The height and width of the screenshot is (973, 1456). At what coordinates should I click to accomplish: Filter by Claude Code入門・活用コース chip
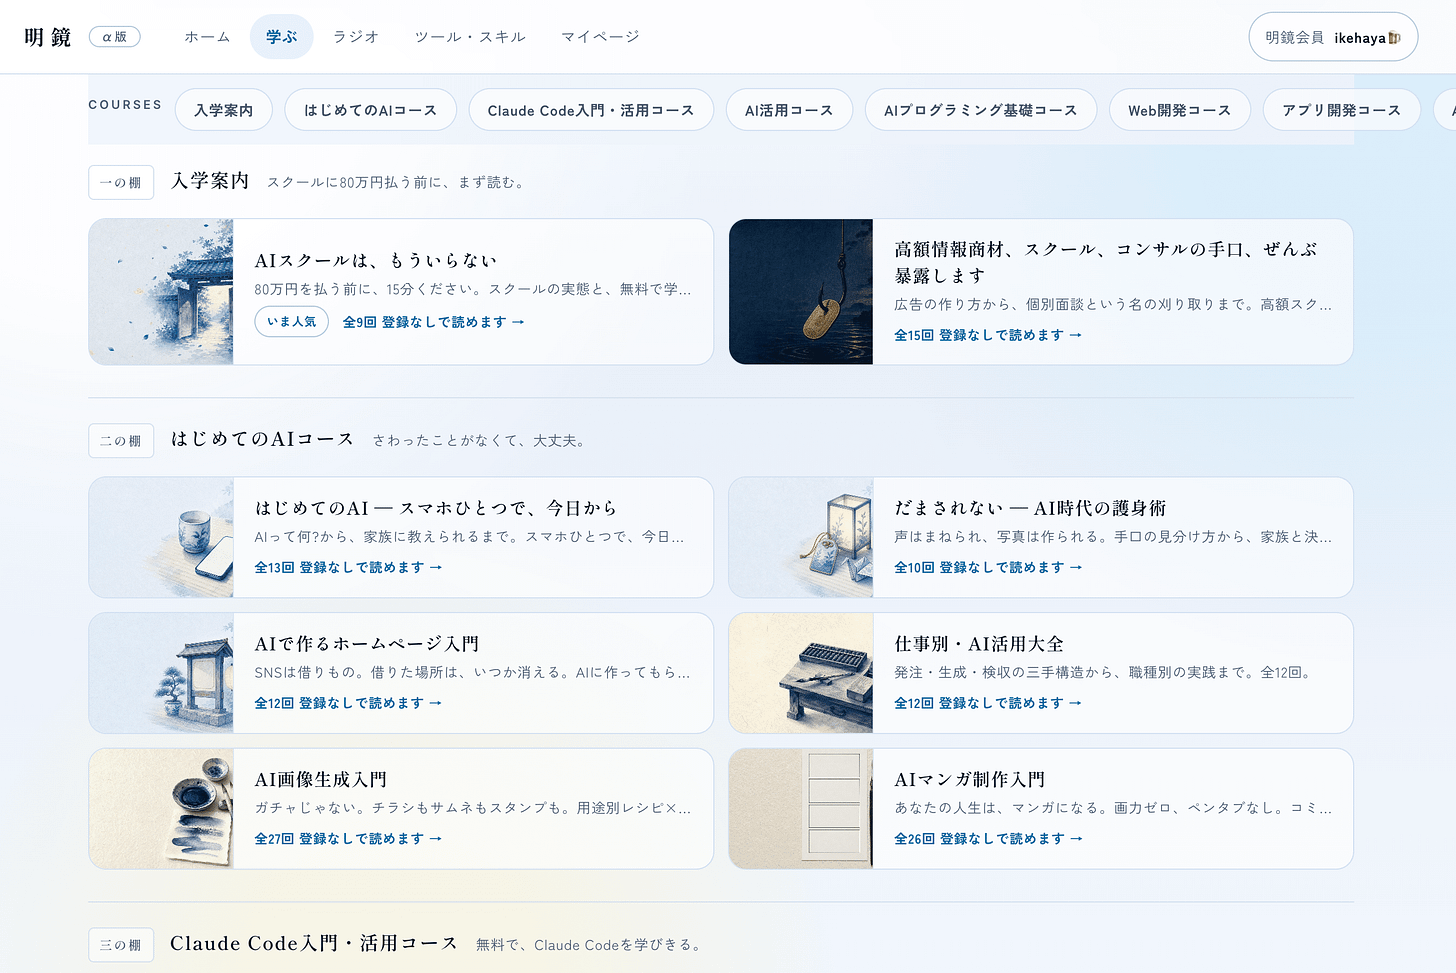[591, 110]
